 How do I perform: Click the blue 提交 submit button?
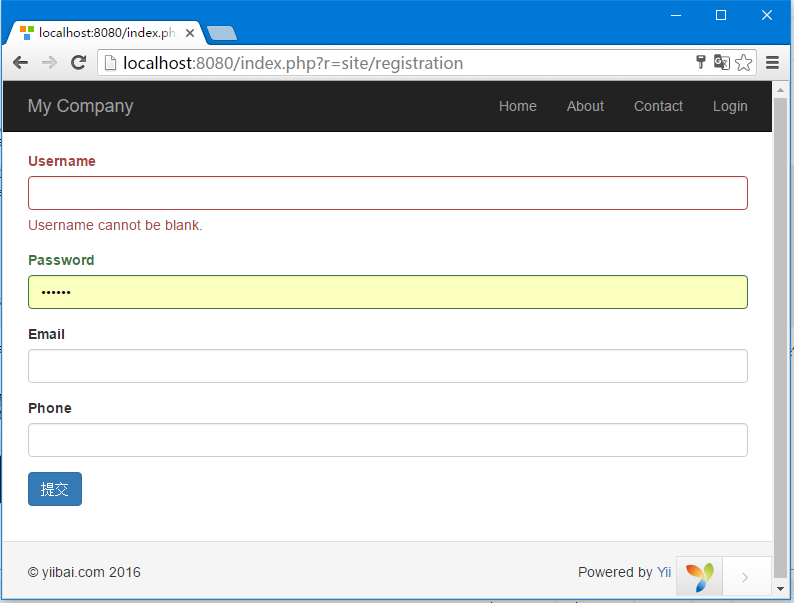coord(55,489)
